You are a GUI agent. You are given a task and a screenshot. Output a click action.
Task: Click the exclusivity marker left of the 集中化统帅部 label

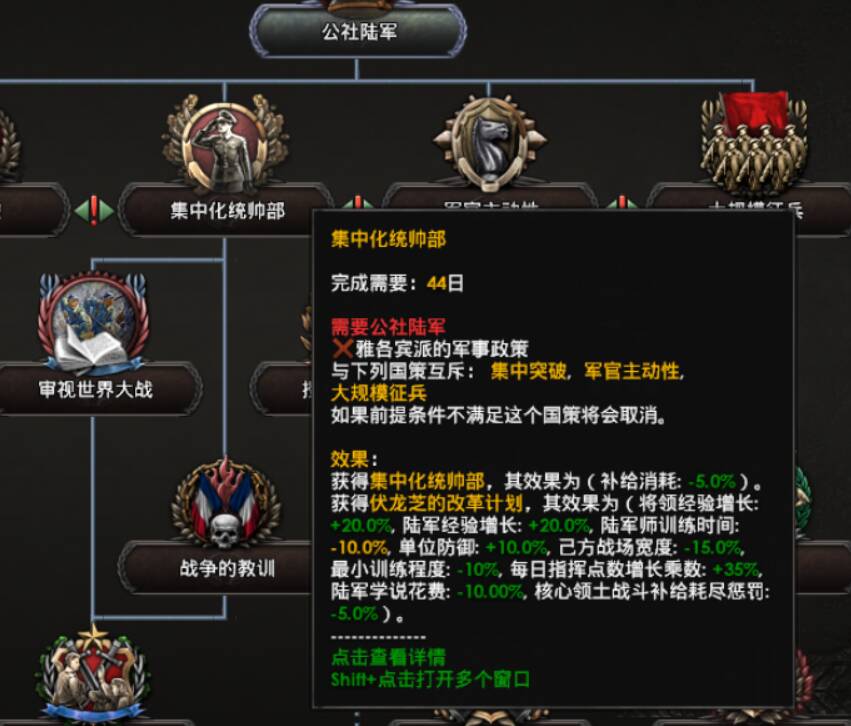point(94,210)
